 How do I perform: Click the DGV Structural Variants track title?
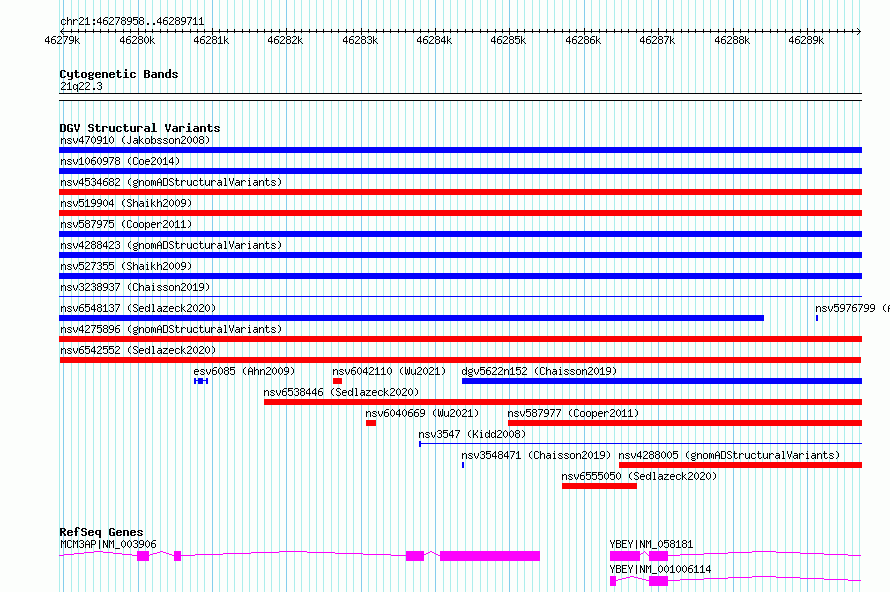coord(140,128)
